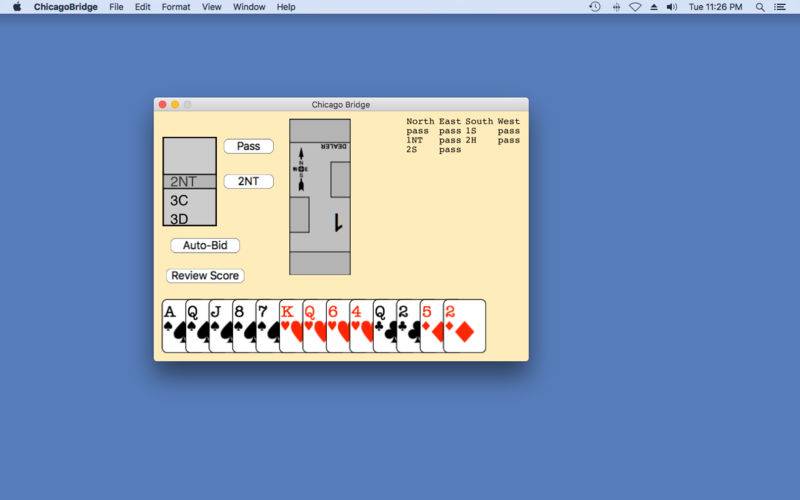Screen dimensions: 800x500
Task: Click the Ace of spades card
Action: point(173,326)
